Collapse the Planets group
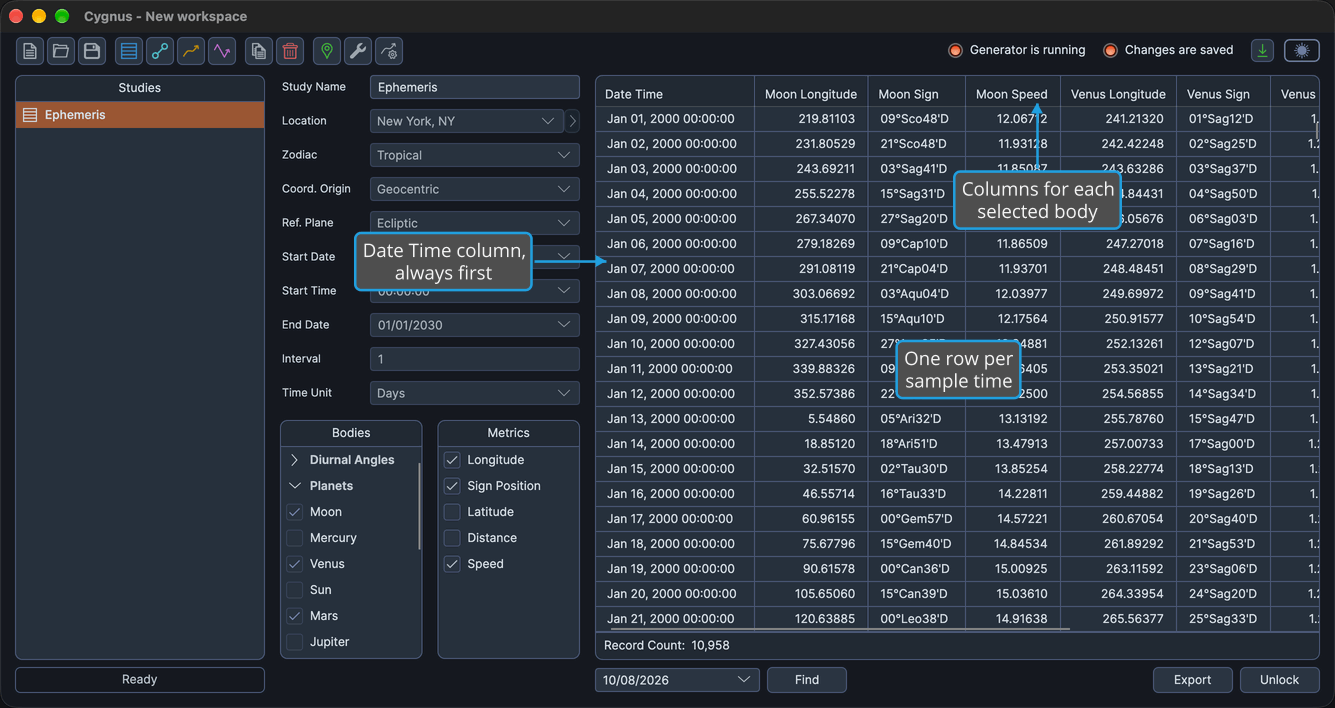1335x708 pixels. pyautogui.click(x=295, y=486)
